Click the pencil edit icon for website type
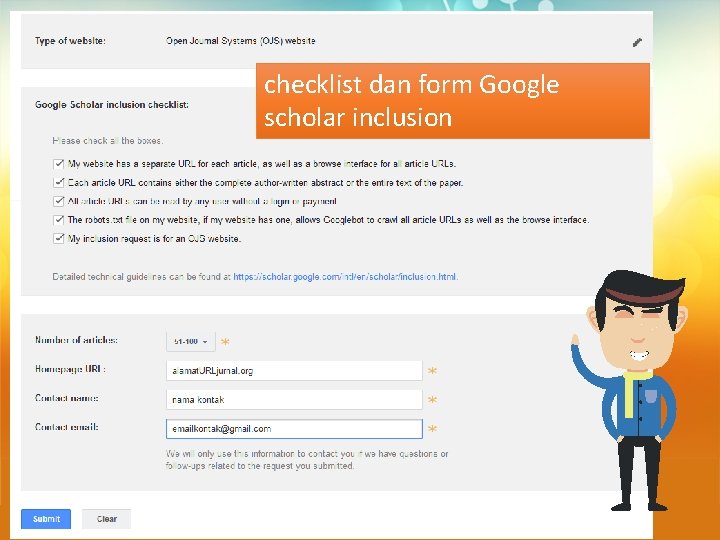 coord(637,42)
